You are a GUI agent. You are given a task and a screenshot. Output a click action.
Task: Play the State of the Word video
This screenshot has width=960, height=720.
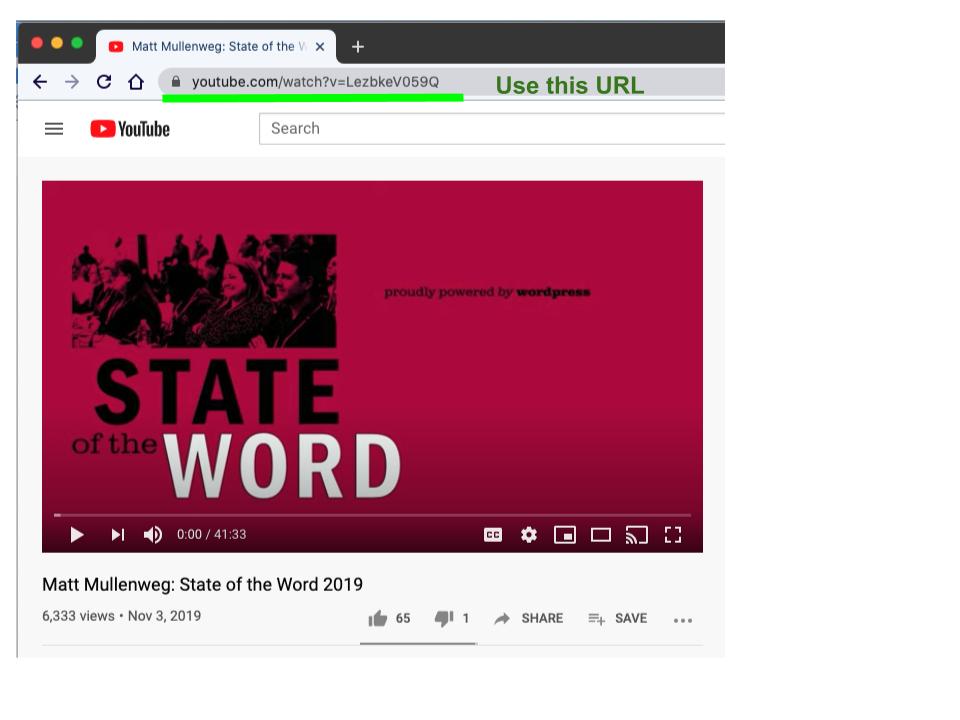coord(77,535)
